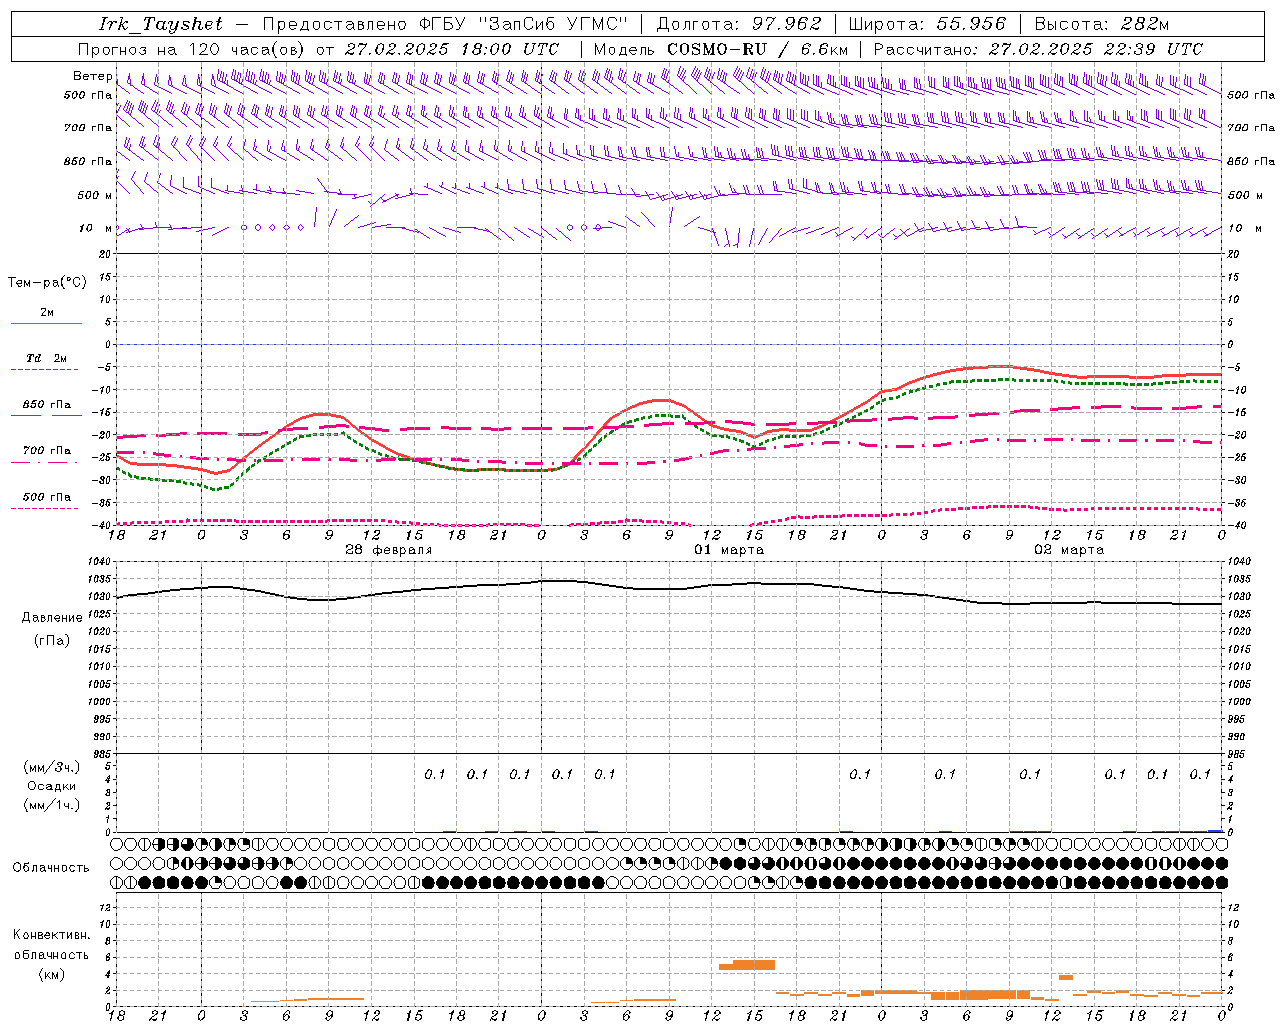Click the station name Irk_Tayshet
Viewport: 1280px width, 1024px height.
point(161,24)
